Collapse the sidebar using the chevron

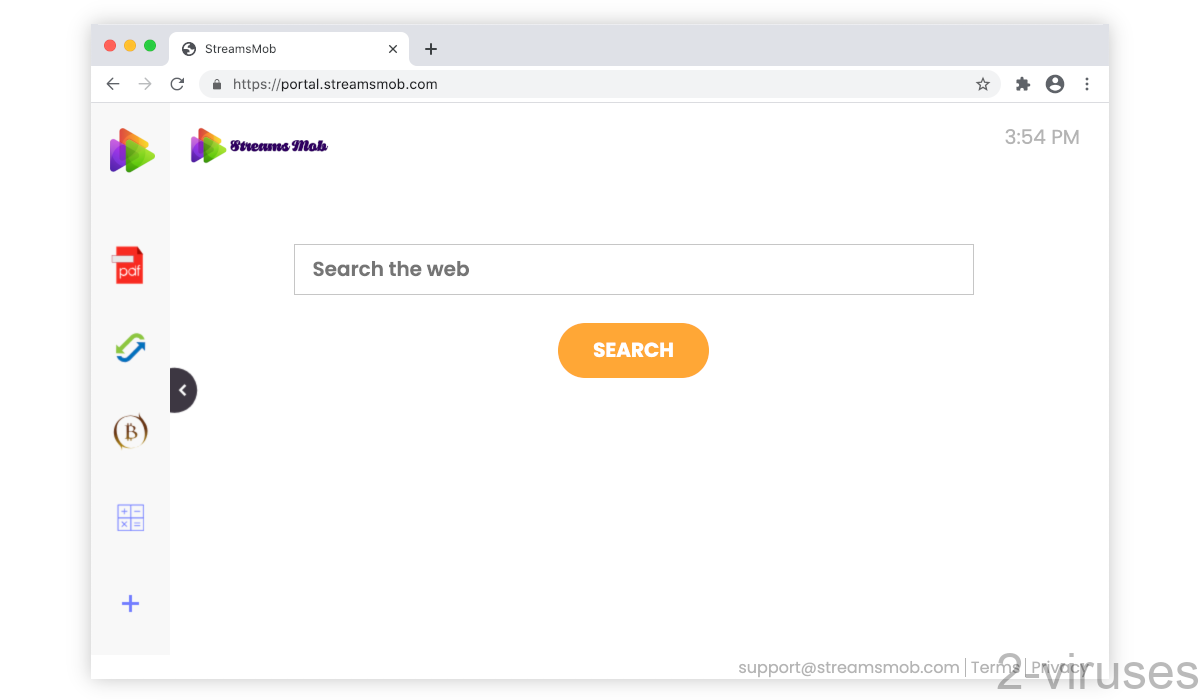tap(184, 389)
